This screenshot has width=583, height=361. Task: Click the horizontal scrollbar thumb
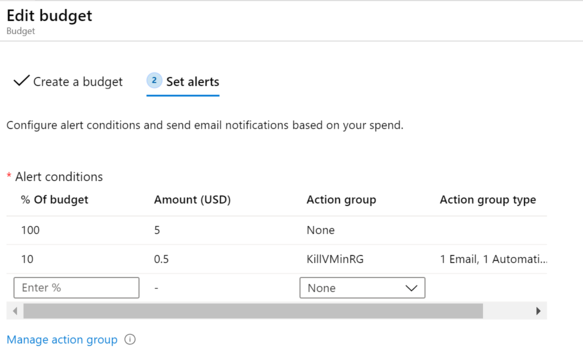(253, 311)
